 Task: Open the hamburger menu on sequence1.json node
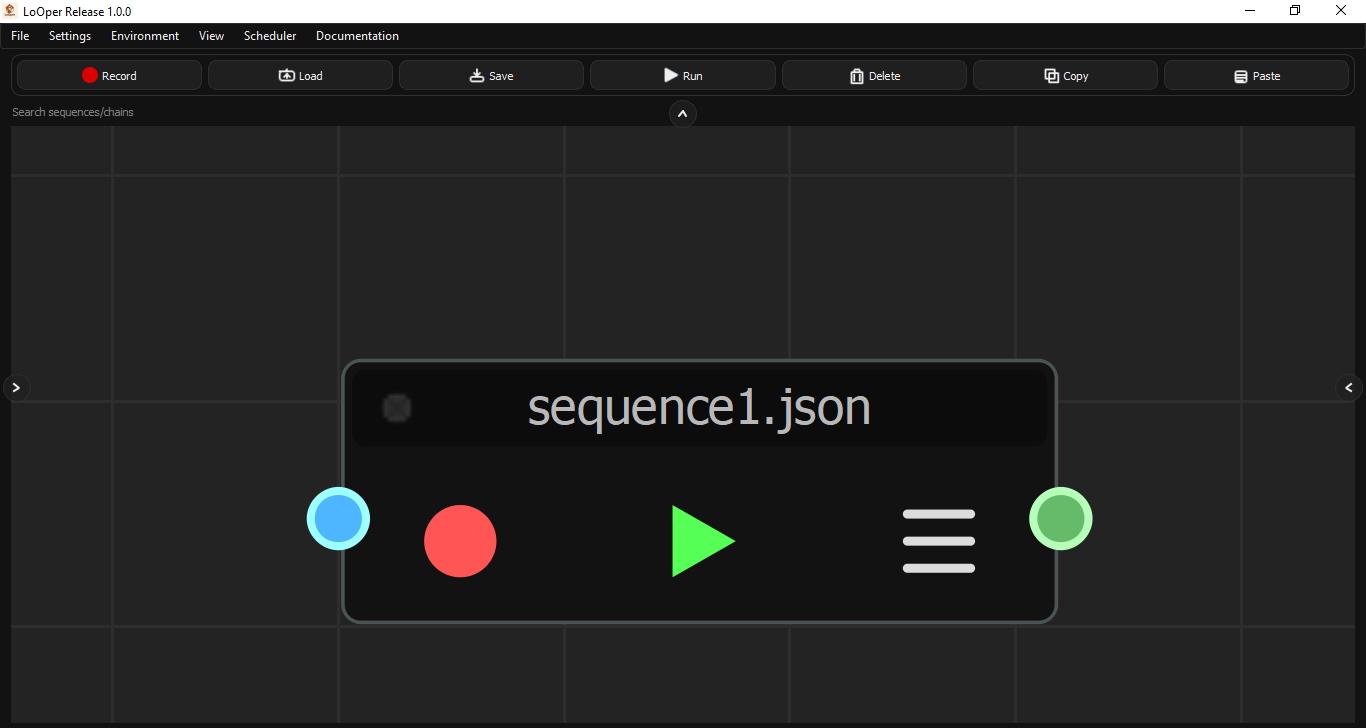pyautogui.click(x=938, y=541)
